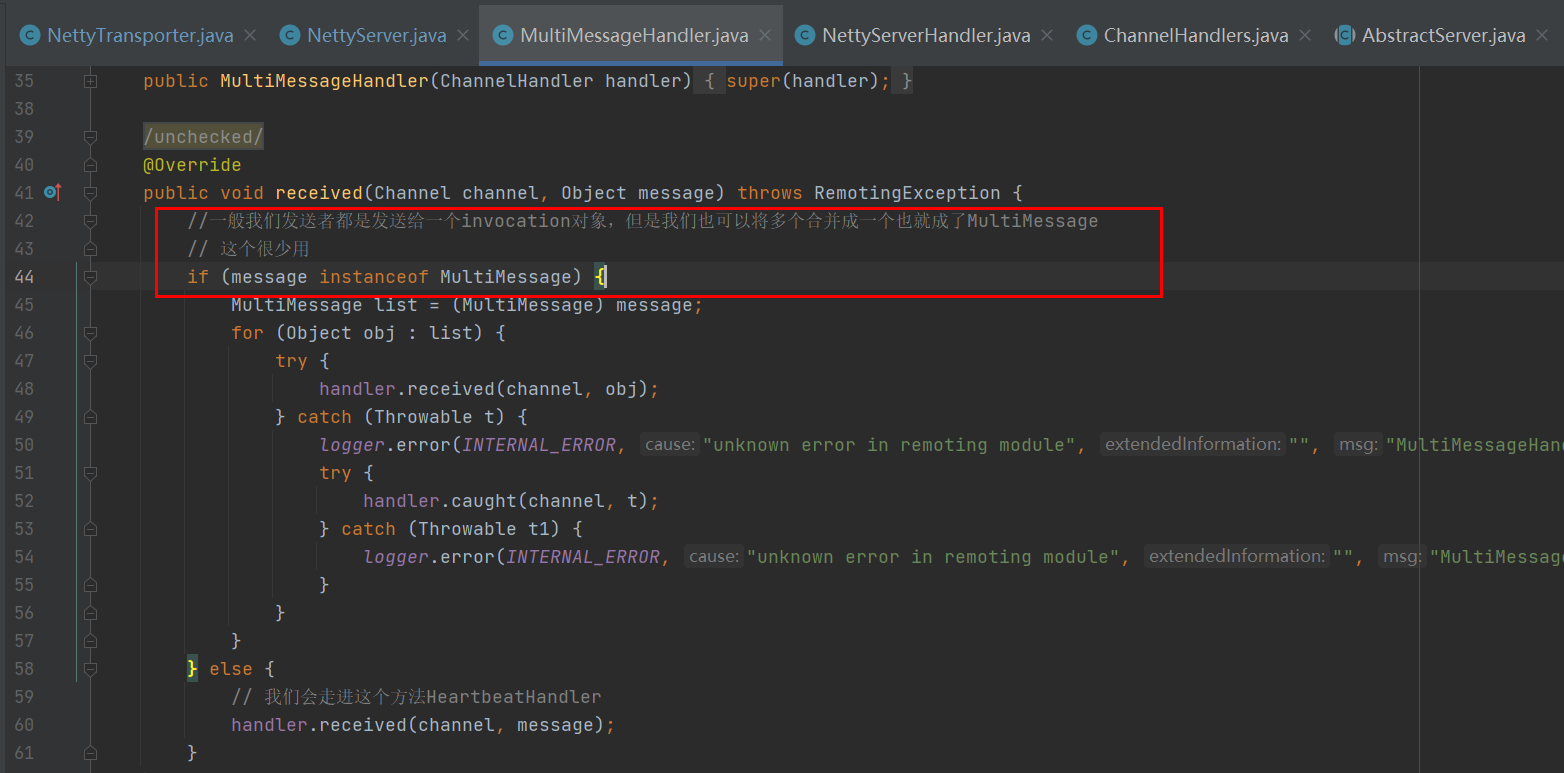1564x773 pixels.
Task: Collapse the @Override fold marker at line 40
Action: click(90, 165)
